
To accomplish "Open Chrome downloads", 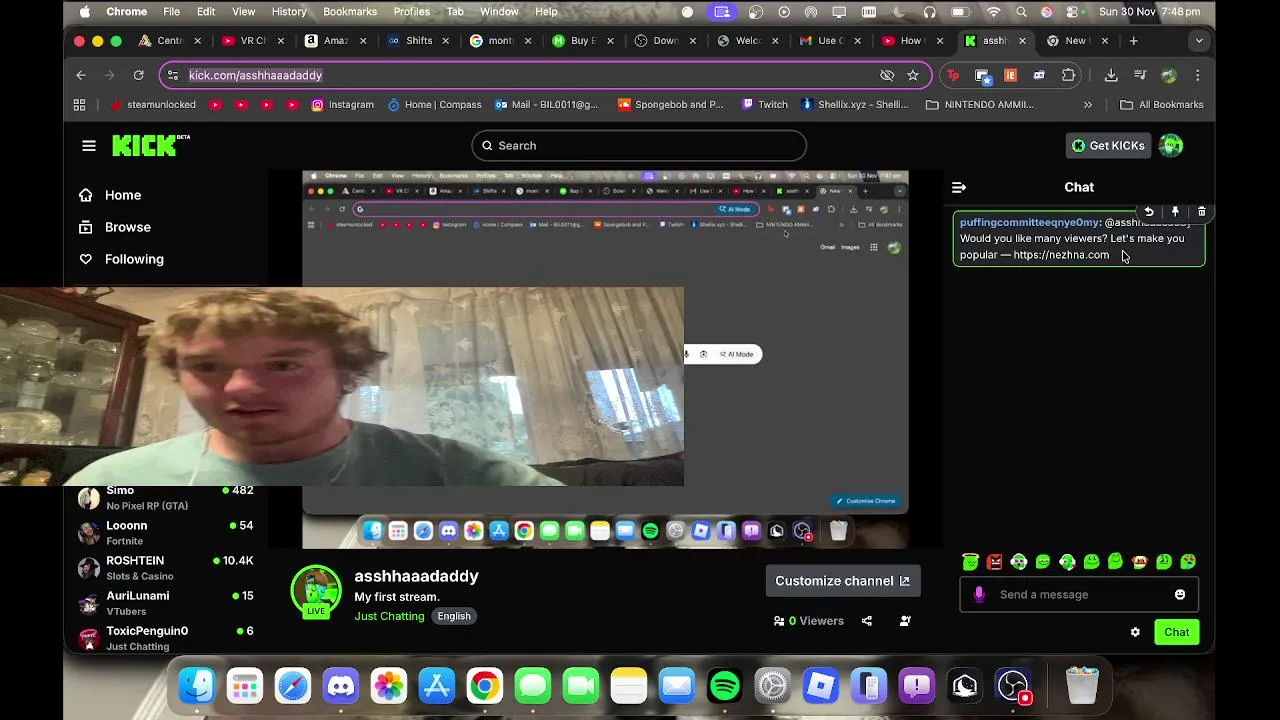I will (x=1111, y=75).
